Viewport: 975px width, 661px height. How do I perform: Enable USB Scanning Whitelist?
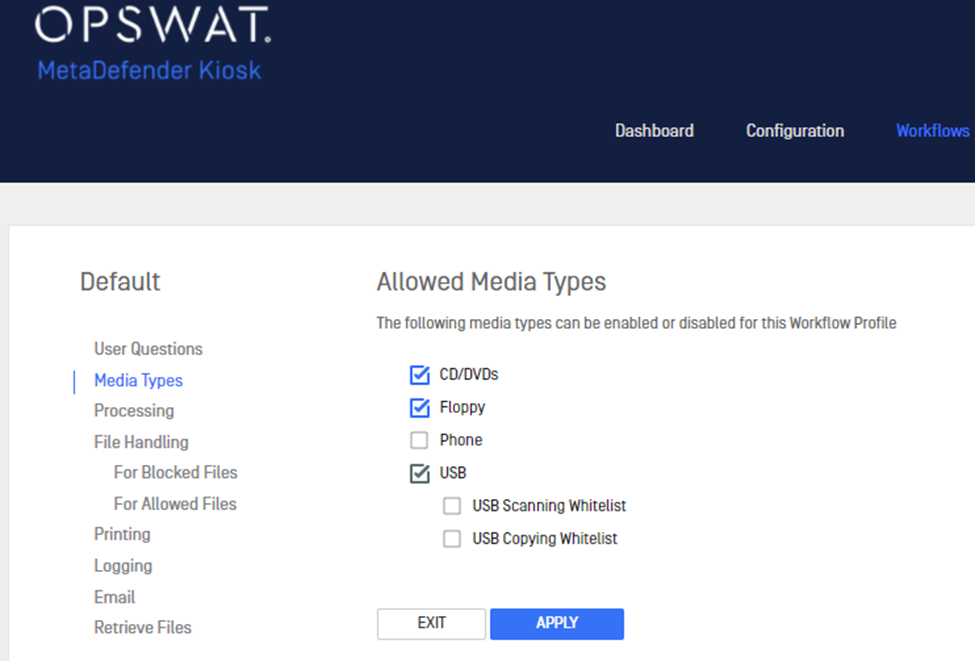point(452,506)
